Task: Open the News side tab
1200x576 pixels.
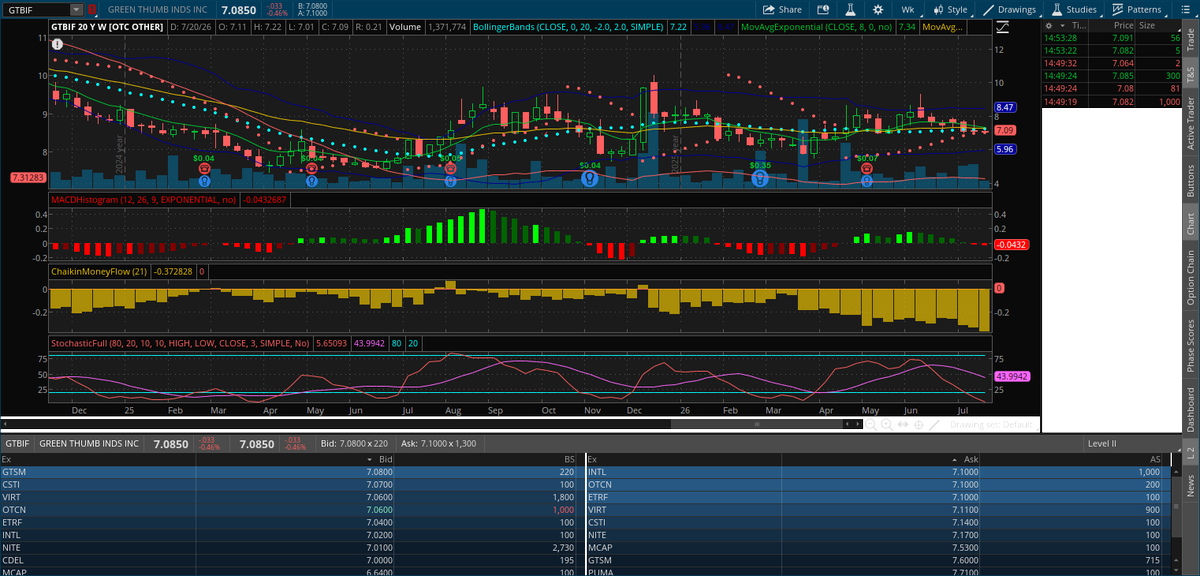Action: [x=1190, y=485]
